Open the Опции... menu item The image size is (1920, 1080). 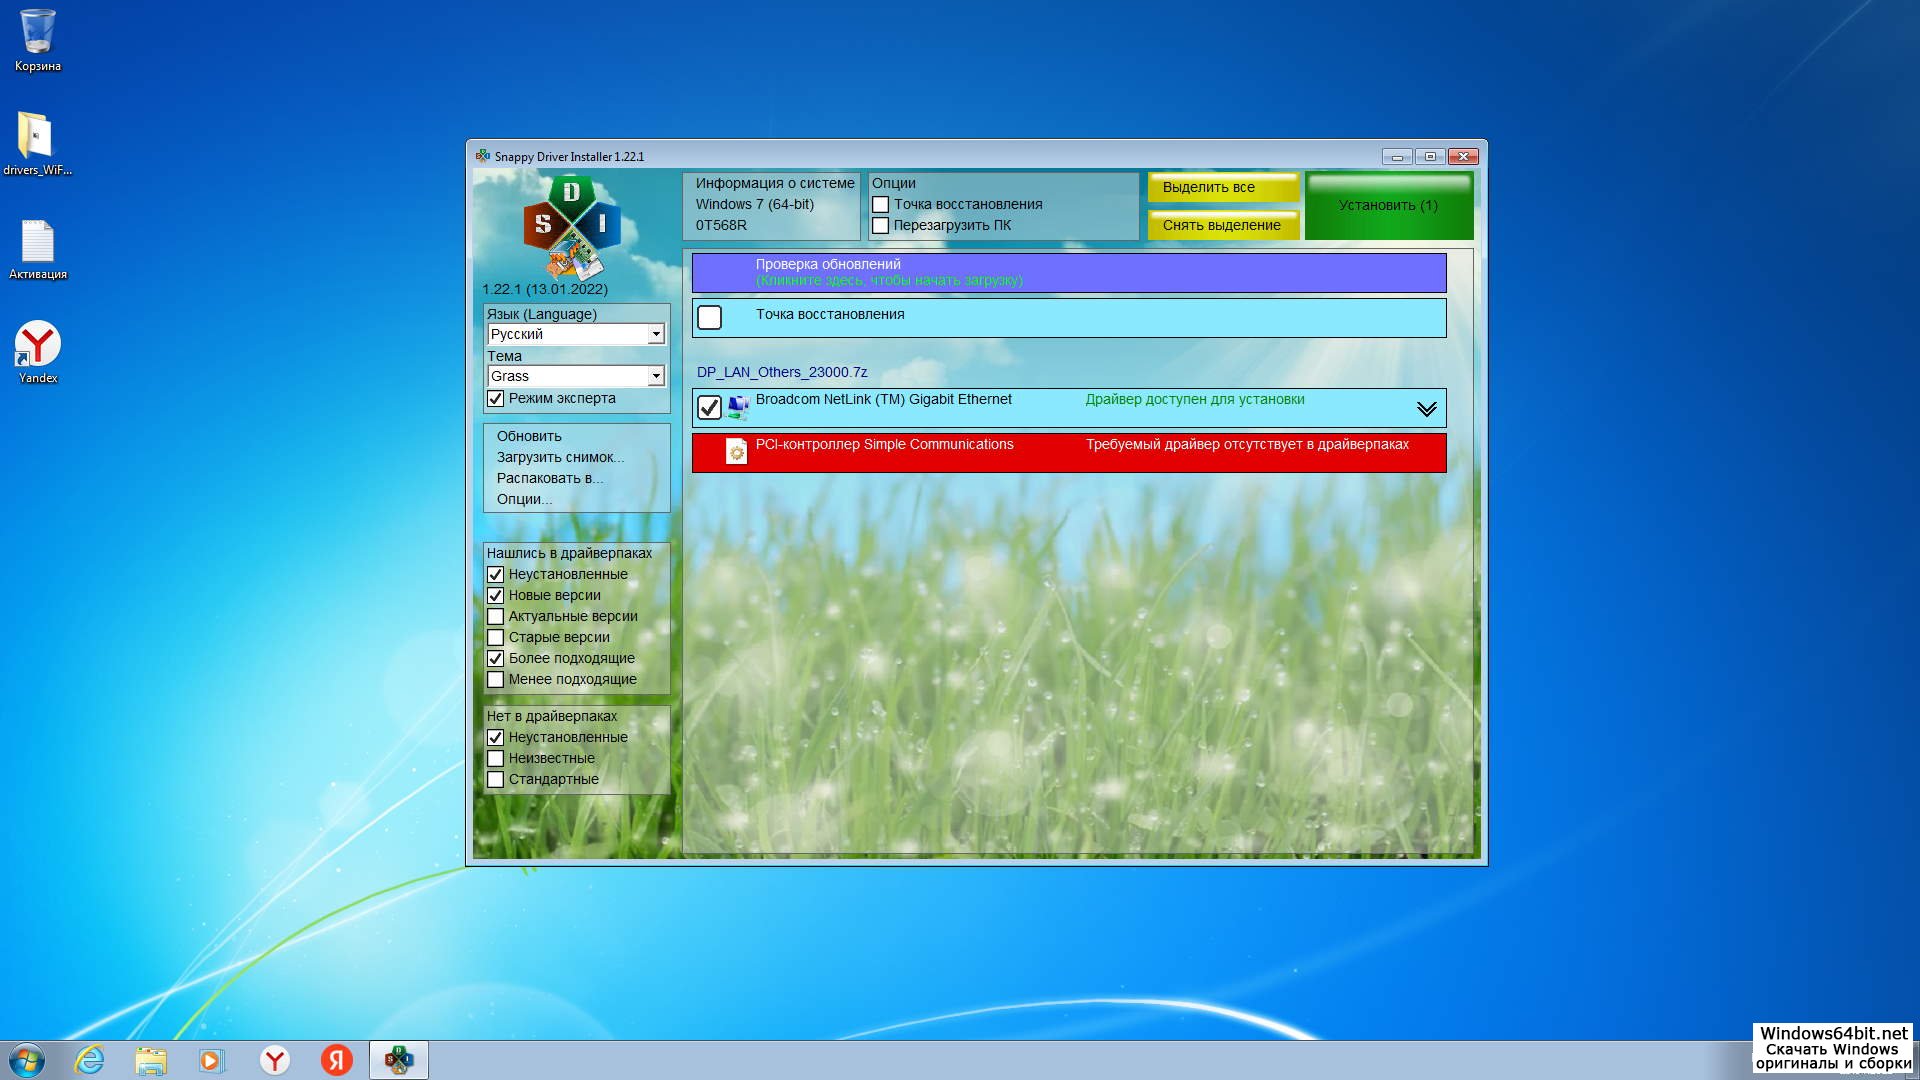pos(524,499)
